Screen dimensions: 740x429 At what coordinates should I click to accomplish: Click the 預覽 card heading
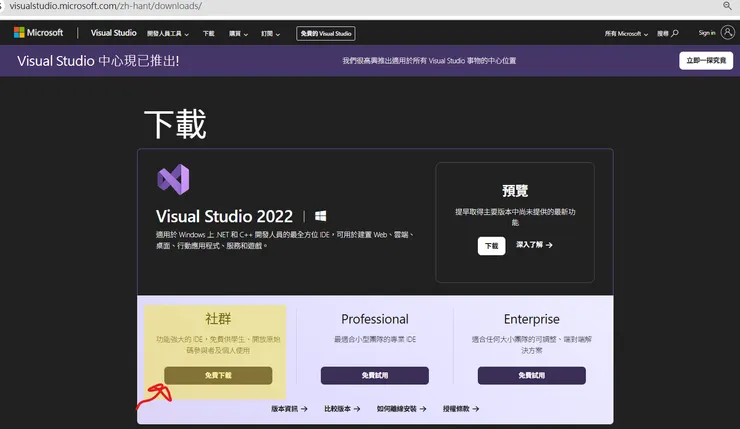(515, 191)
